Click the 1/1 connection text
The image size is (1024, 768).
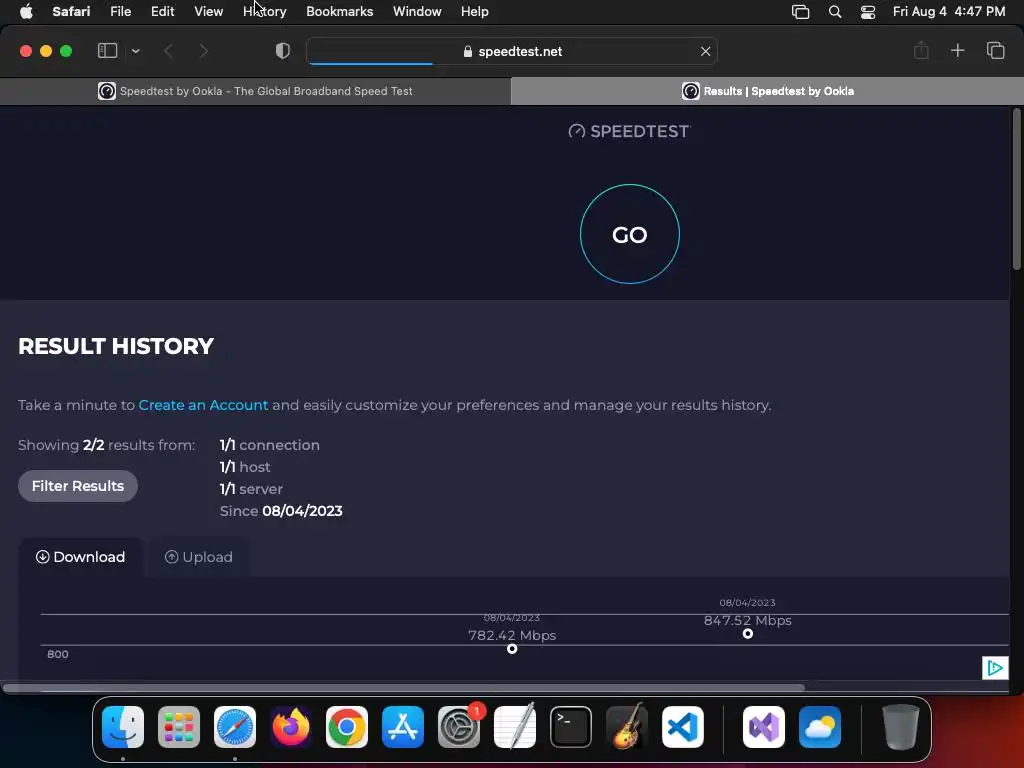(x=270, y=445)
